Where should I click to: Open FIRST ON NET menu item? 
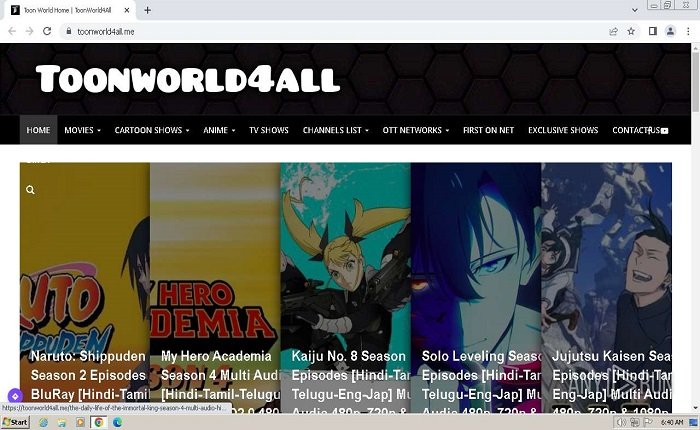488,130
